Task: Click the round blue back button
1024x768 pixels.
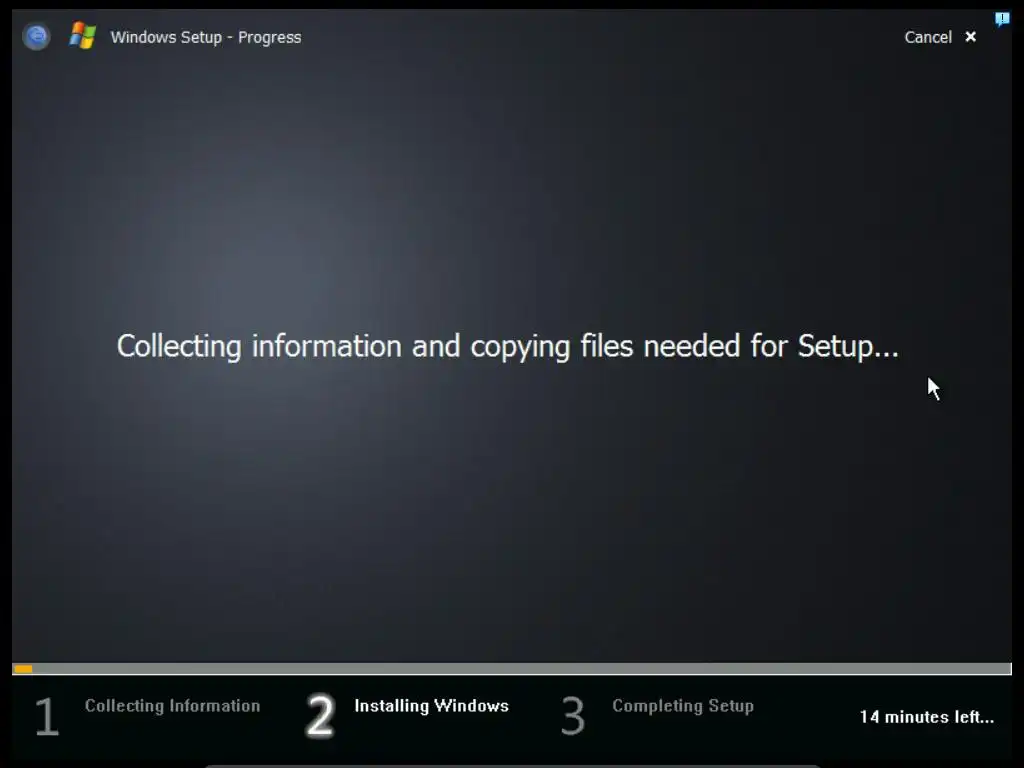Action: (x=37, y=37)
